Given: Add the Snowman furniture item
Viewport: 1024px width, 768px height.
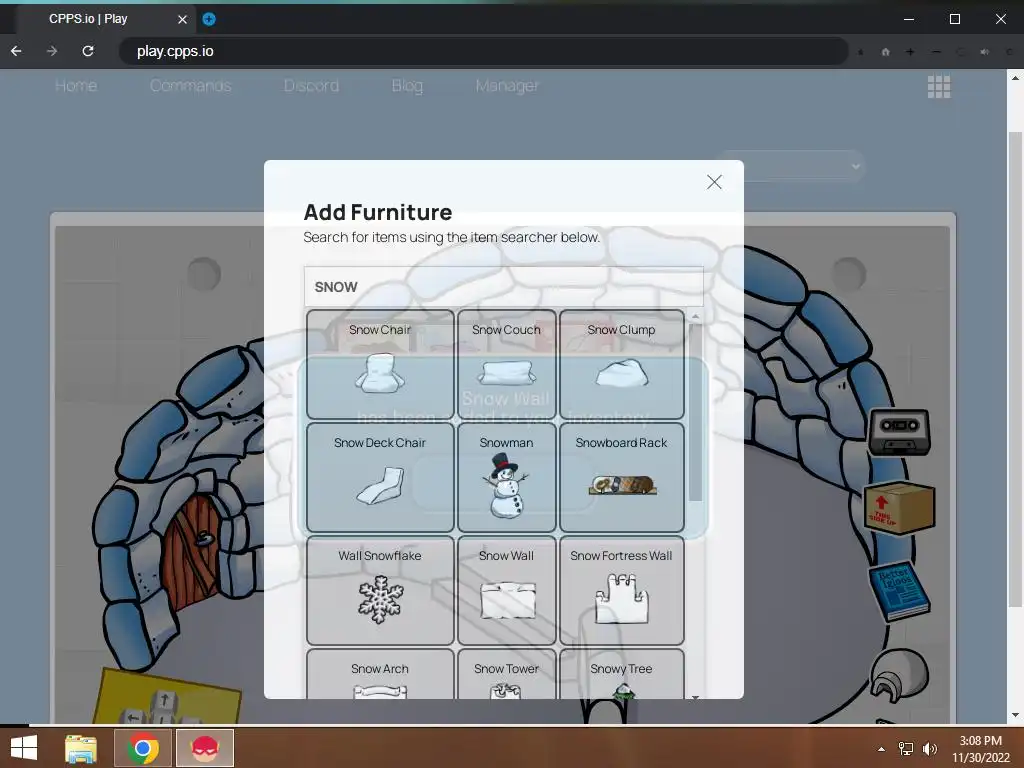Looking at the screenshot, I should (x=507, y=477).
